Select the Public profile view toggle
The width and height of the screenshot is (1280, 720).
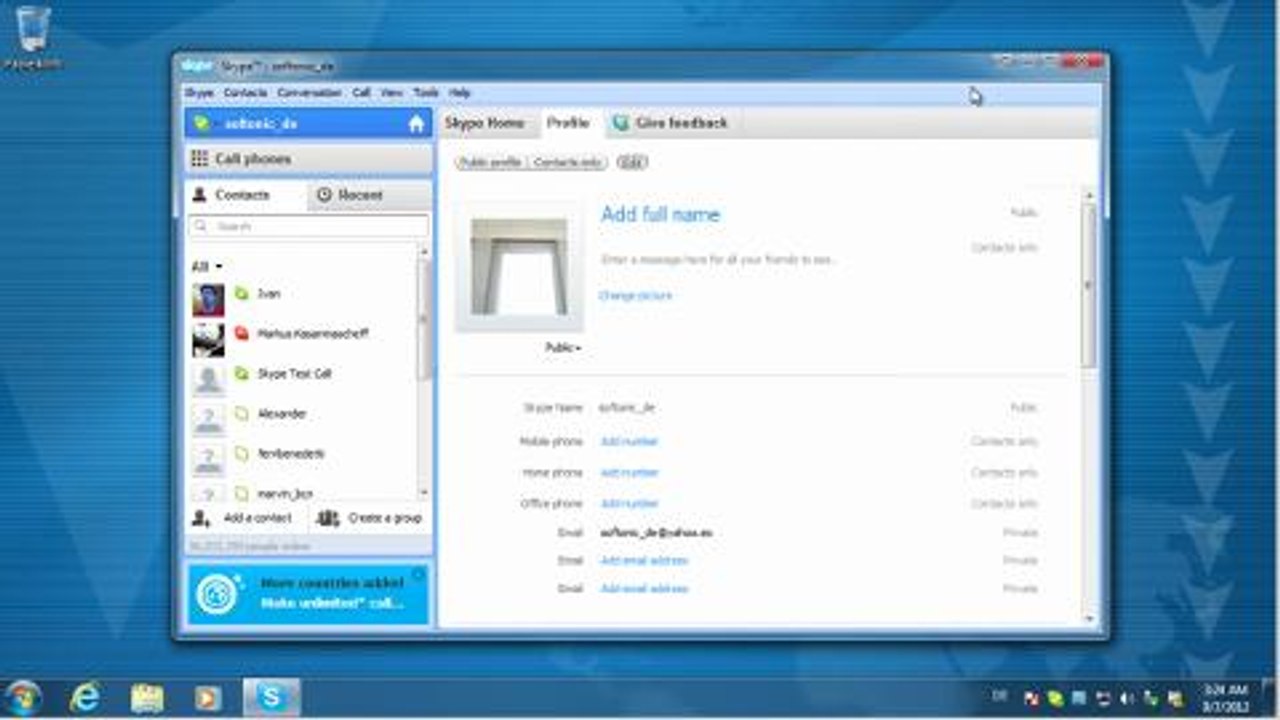tap(491, 162)
